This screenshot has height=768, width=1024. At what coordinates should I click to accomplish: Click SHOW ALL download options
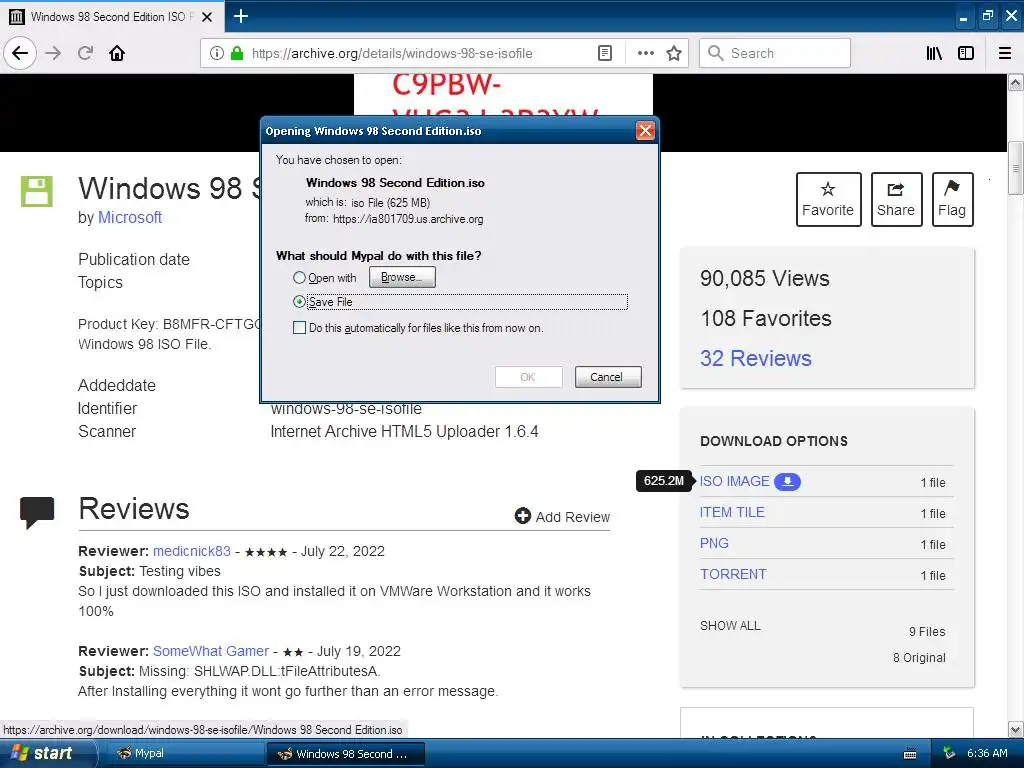pos(729,626)
